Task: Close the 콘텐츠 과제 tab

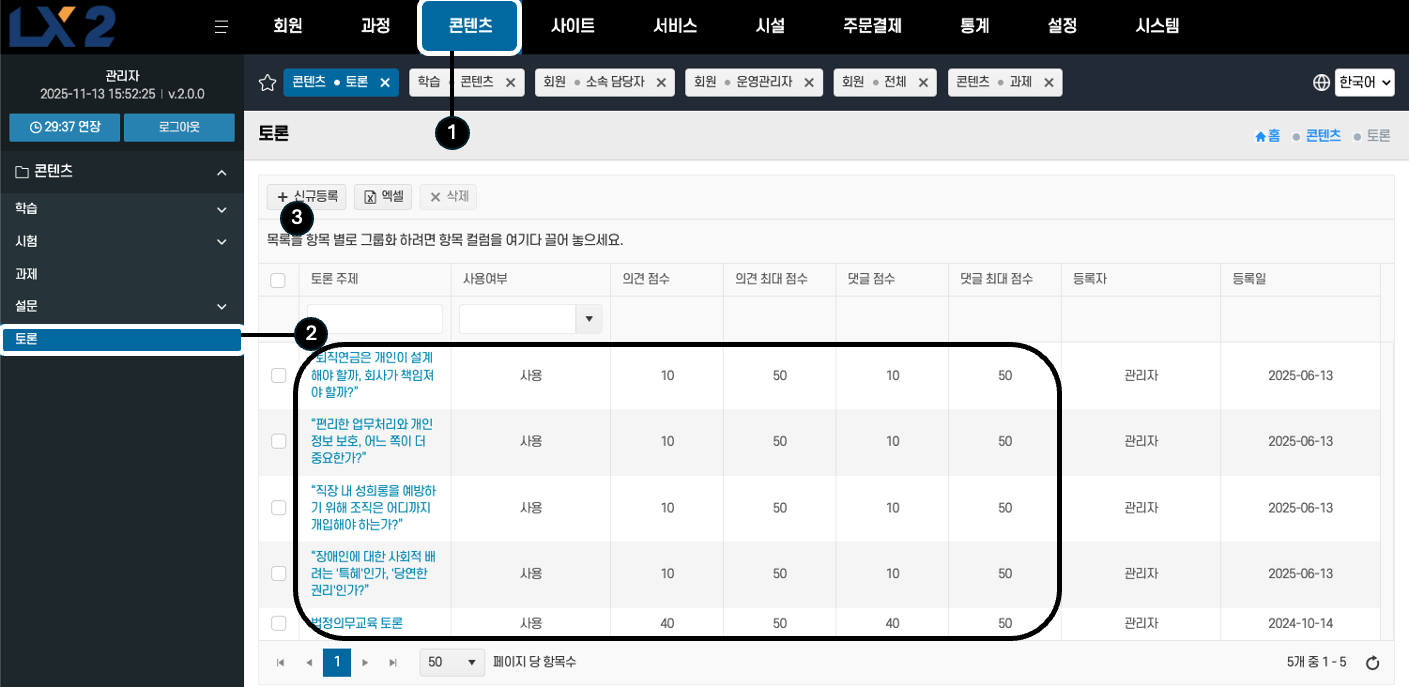Action: pos(1048,83)
